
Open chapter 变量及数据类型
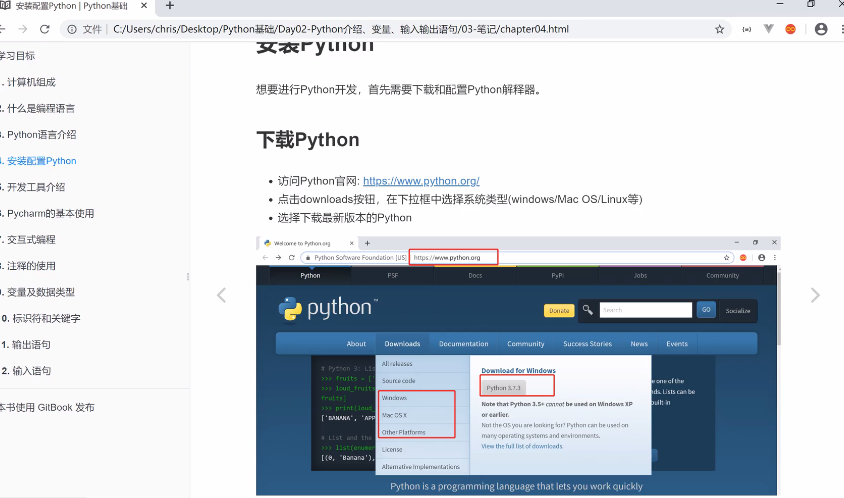coord(39,292)
